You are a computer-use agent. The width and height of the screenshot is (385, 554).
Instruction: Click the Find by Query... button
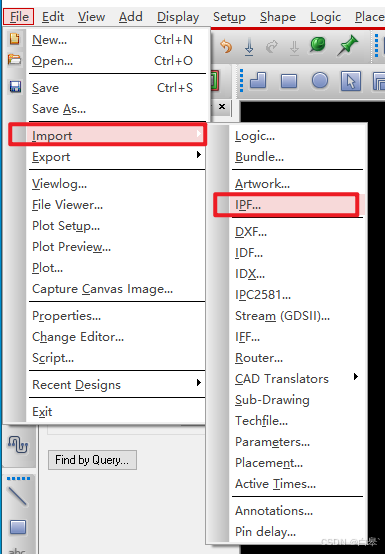click(x=92, y=460)
